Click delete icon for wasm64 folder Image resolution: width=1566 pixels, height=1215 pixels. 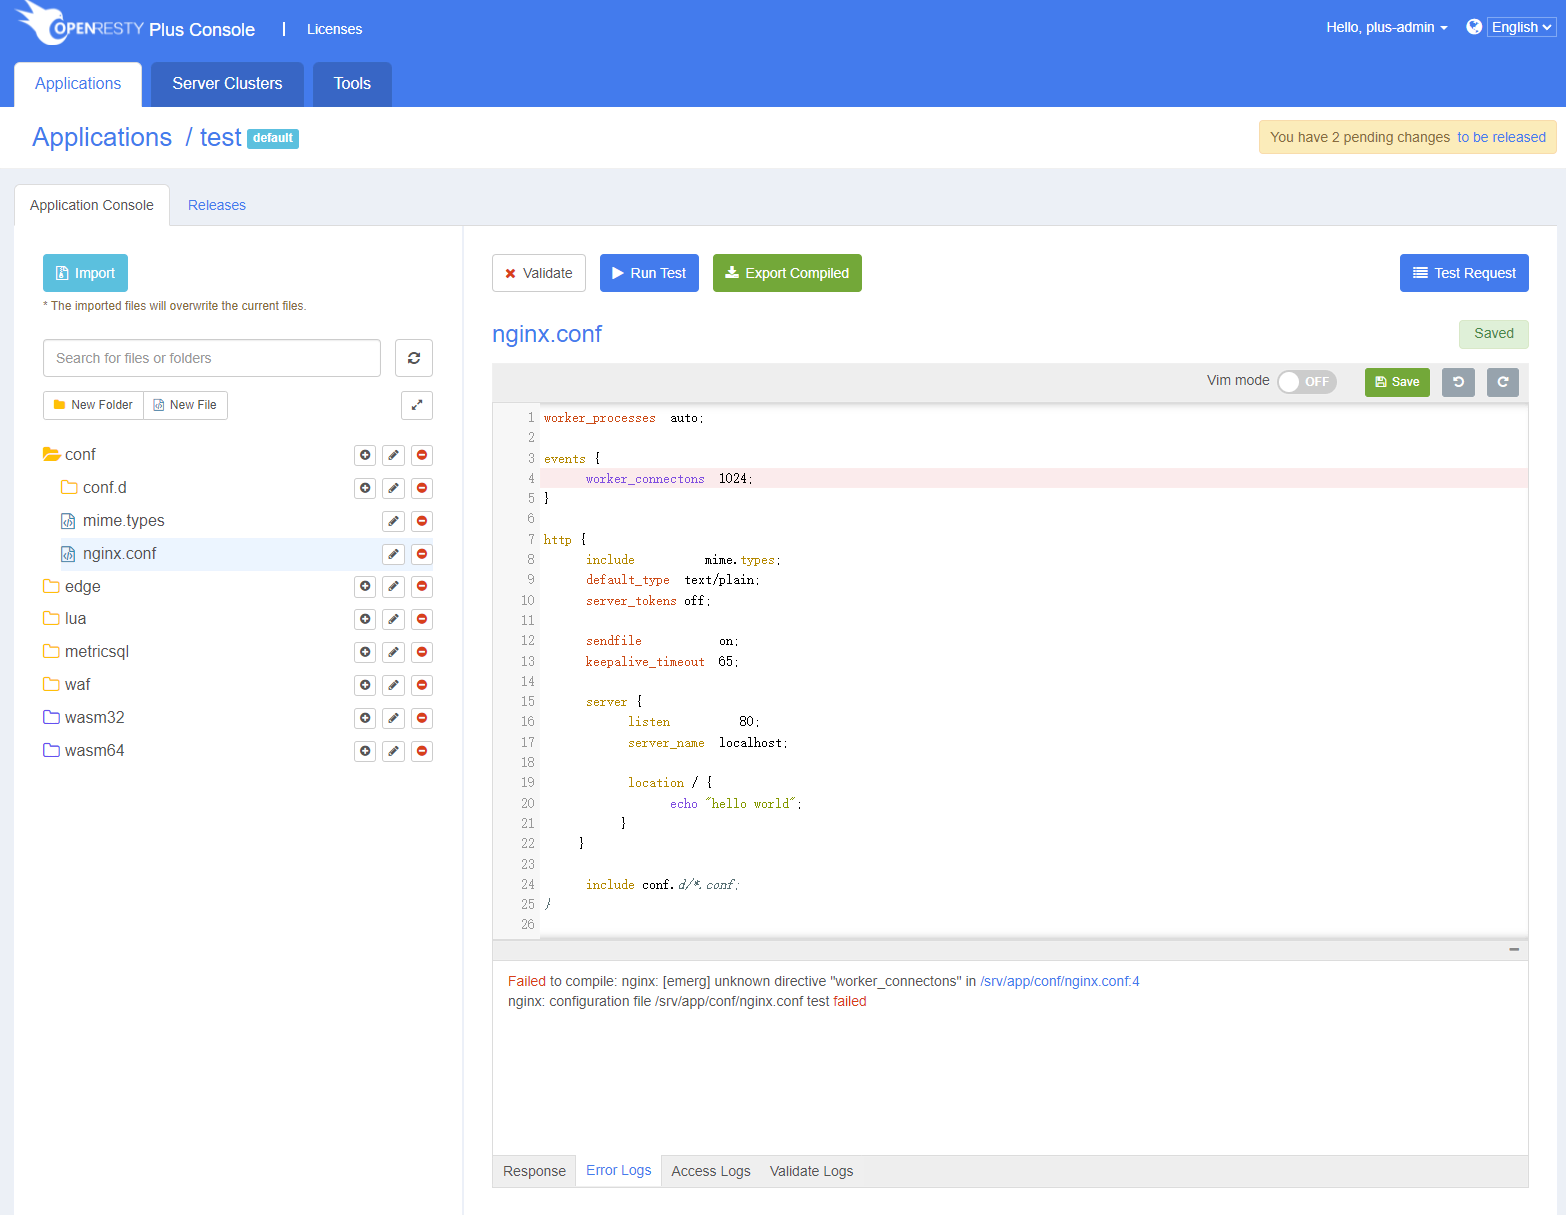[422, 751]
